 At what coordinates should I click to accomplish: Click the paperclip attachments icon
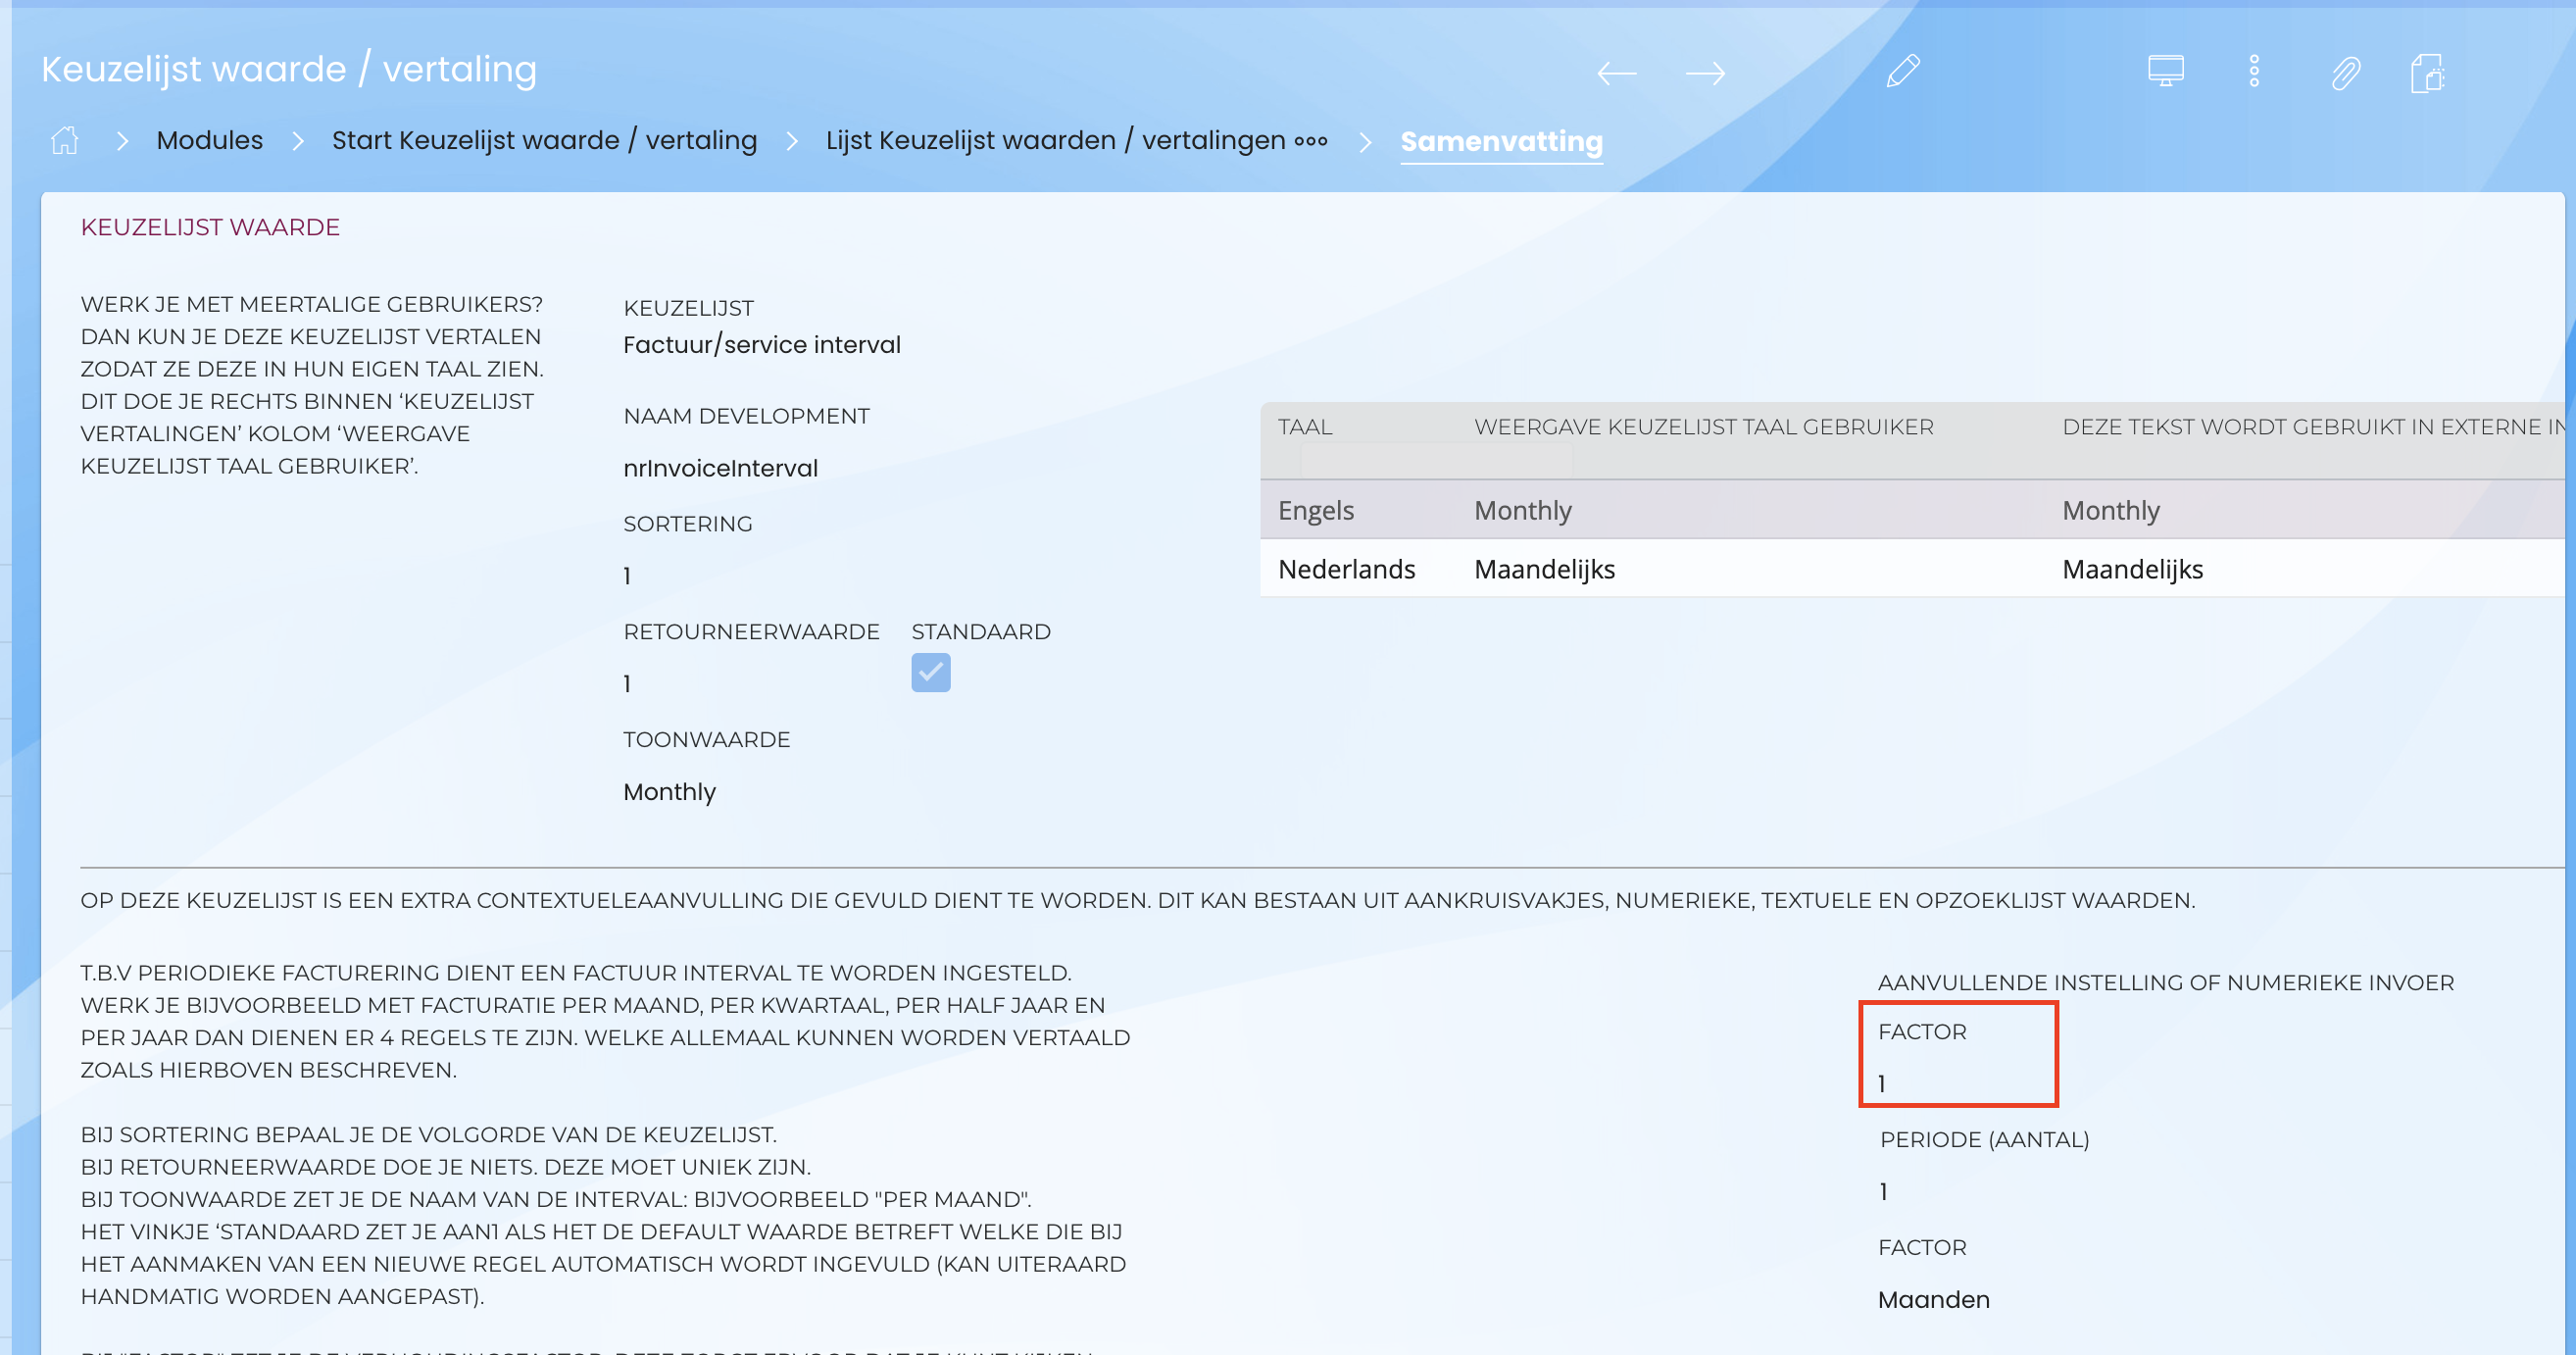point(2345,73)
